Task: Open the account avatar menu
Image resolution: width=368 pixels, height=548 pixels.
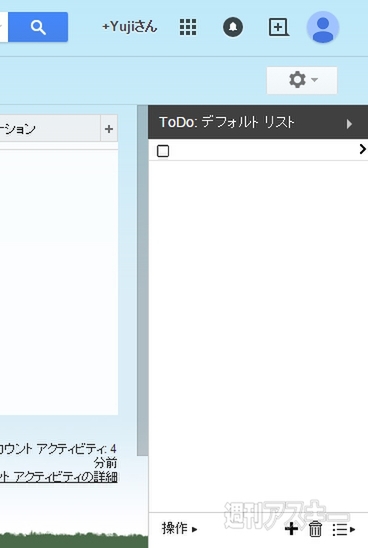Action: point(323,27)
